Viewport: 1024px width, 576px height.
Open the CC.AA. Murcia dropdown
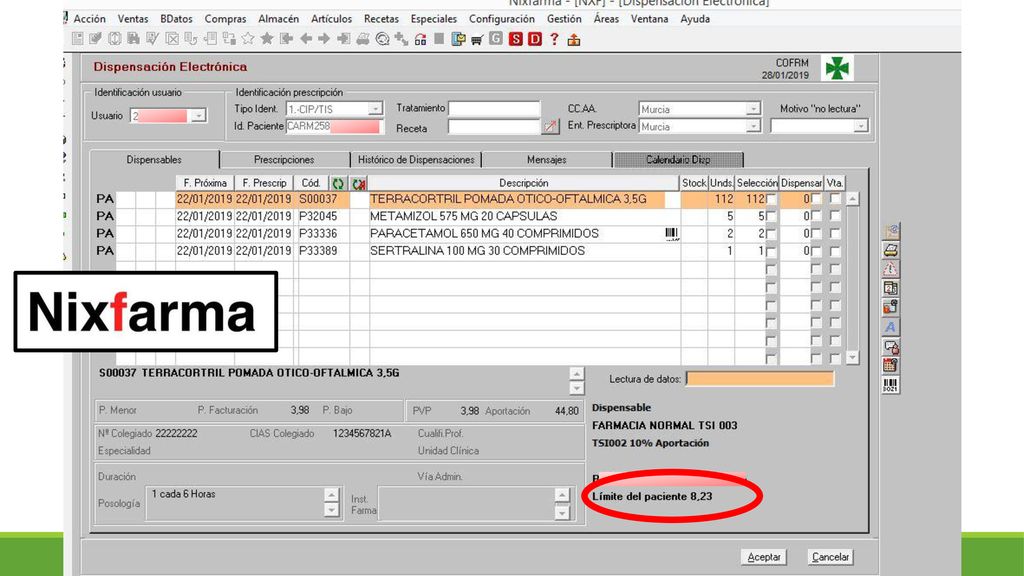pos(753,108)
